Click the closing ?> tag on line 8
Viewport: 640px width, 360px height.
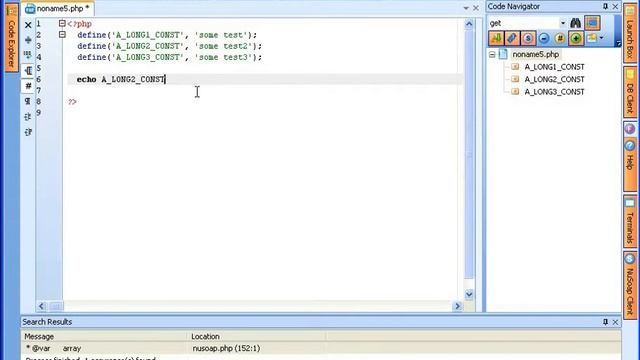(72, 102)
